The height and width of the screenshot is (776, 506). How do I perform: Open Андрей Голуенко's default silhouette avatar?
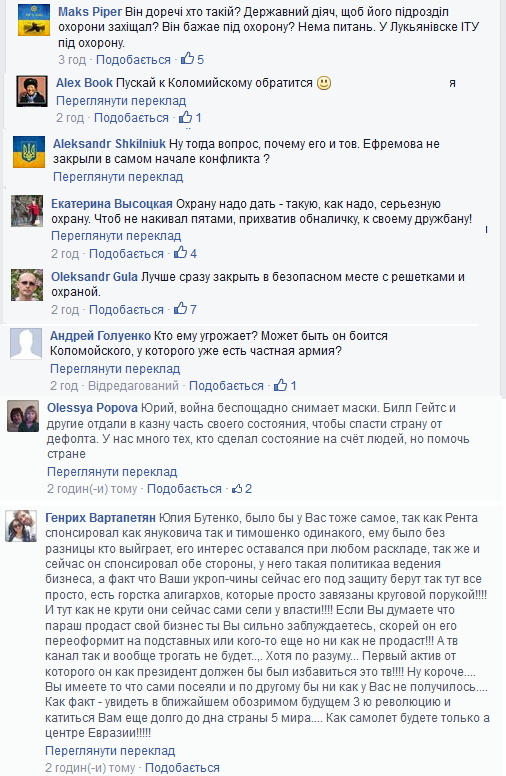(x=26, y=343)
